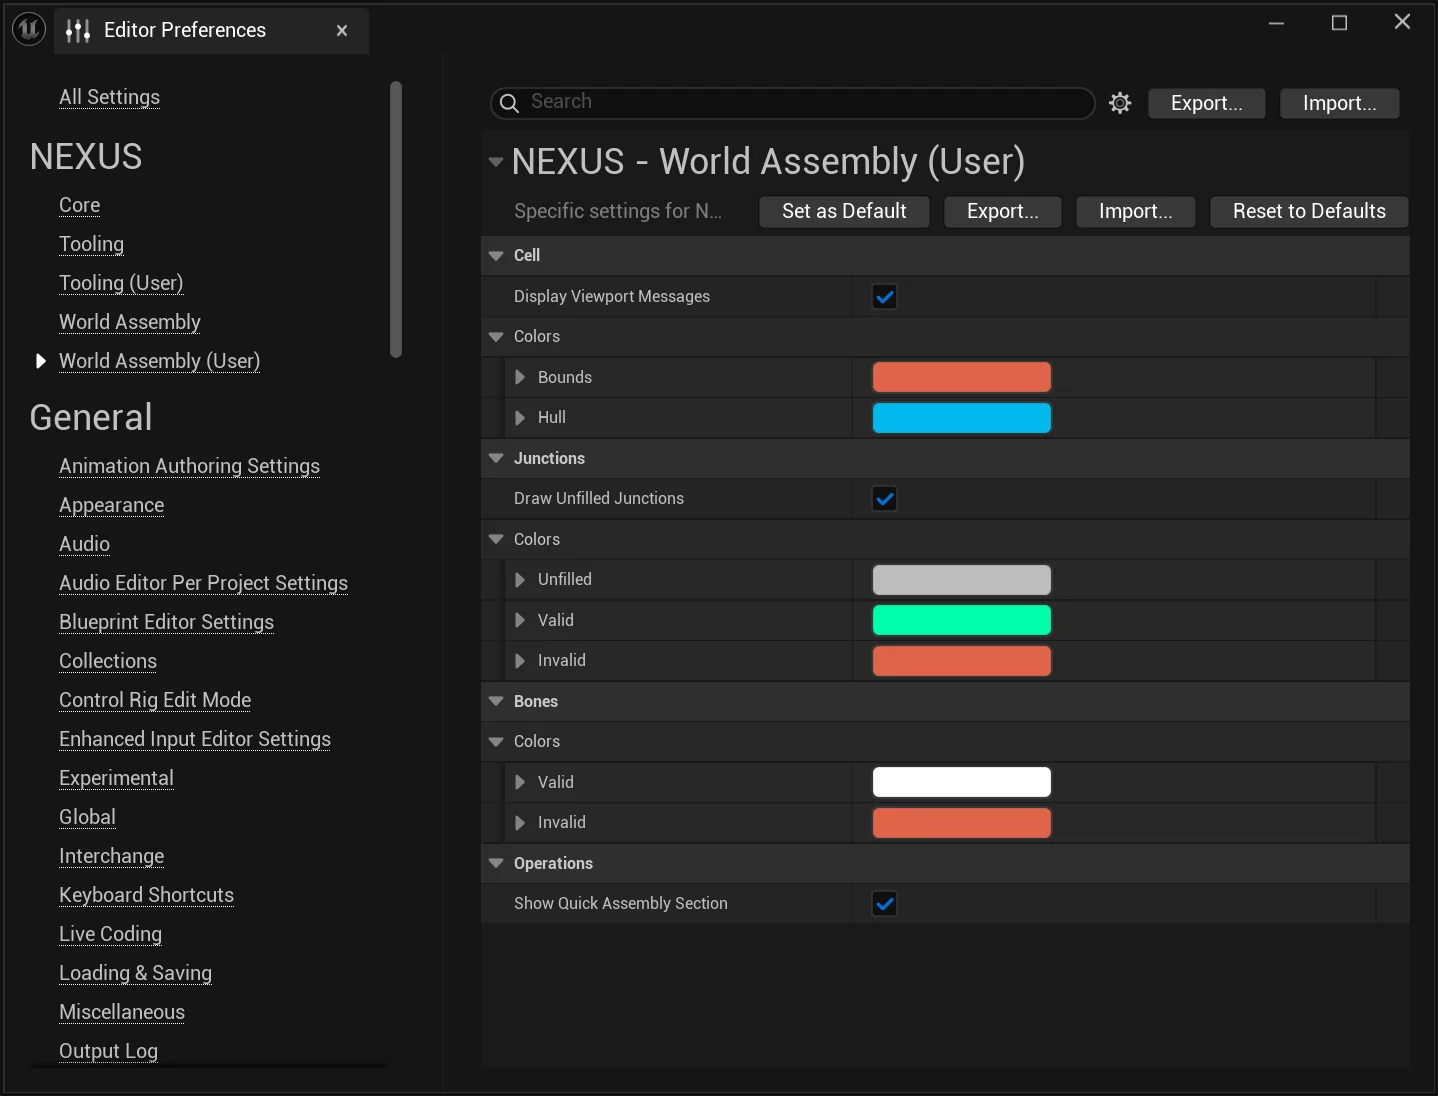Collapse the Colors group under Junctions

pyautogui.click(x=496, y=539)
